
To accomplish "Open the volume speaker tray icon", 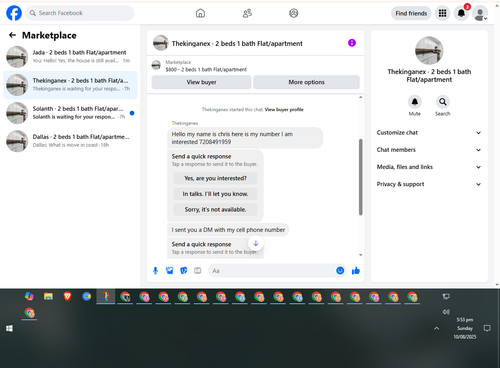I will pos(446,312).
